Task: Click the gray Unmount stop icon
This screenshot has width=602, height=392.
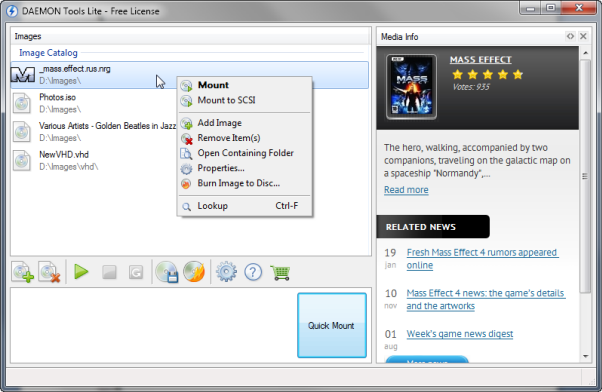Action: click(109, 272)
